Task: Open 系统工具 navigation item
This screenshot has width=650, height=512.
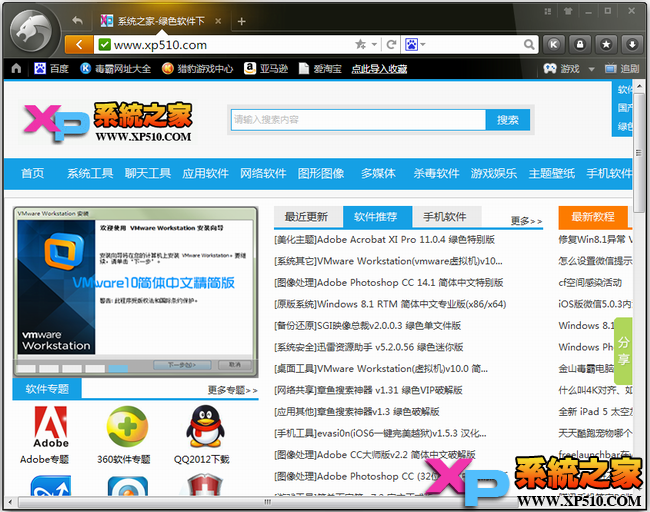Action: point(90,173)
